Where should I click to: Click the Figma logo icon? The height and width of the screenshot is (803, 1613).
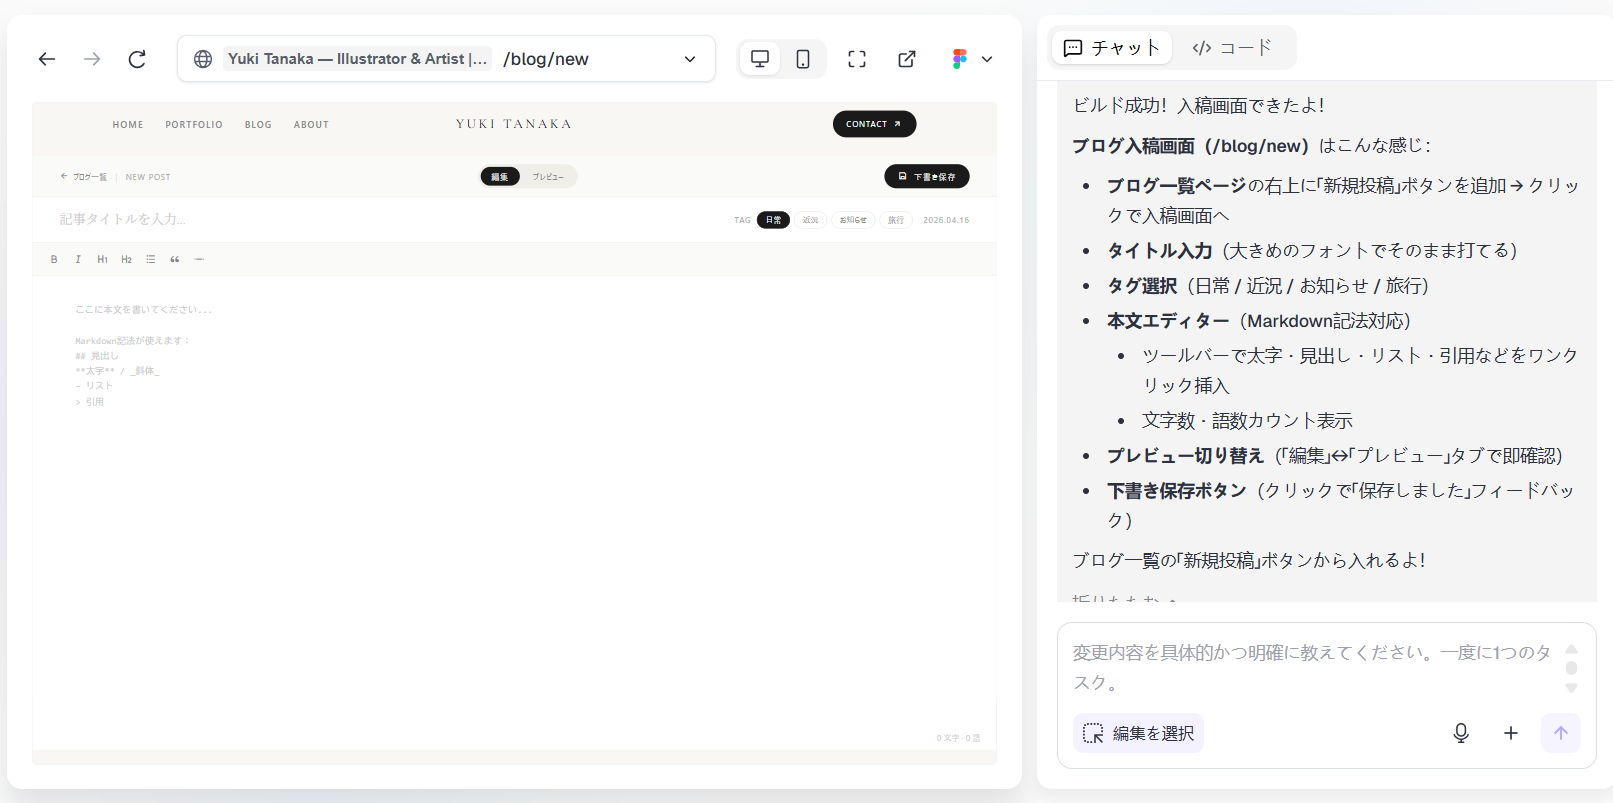tap(960, 59)
